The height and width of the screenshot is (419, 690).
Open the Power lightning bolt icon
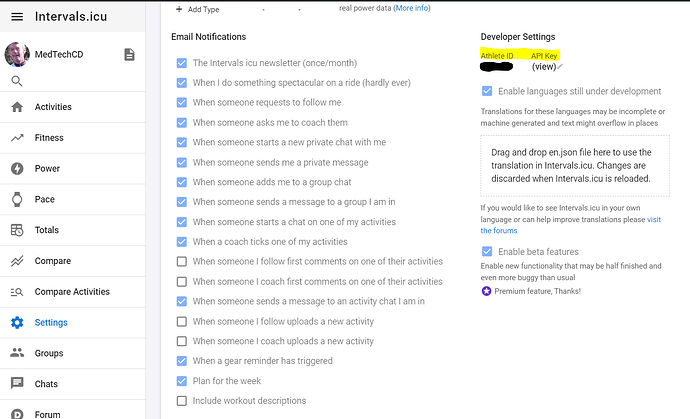point(17,169)
